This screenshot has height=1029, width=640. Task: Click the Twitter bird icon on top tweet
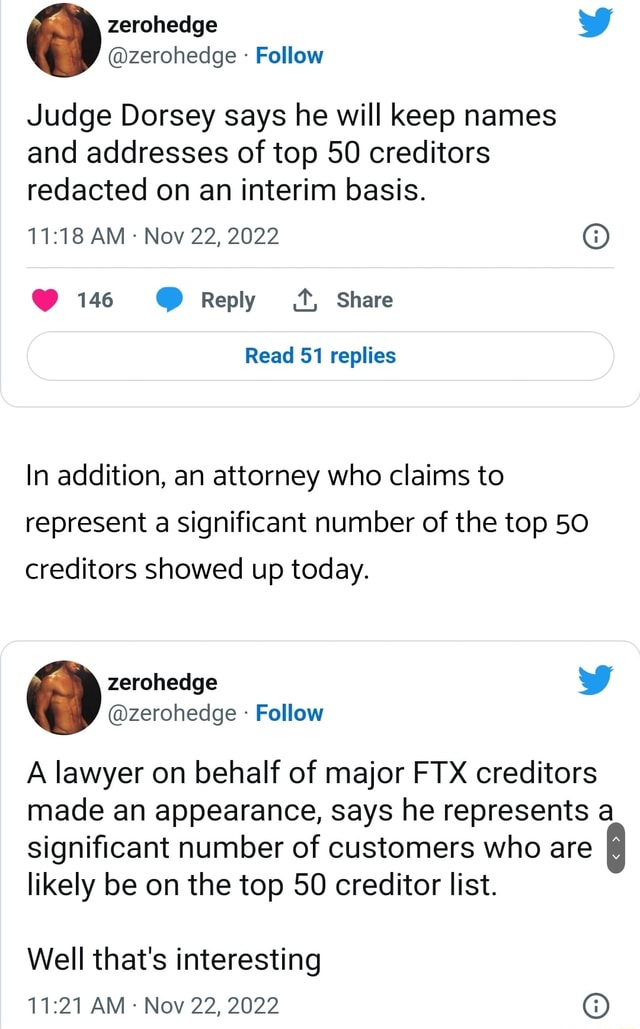click(x=595, y=22)
